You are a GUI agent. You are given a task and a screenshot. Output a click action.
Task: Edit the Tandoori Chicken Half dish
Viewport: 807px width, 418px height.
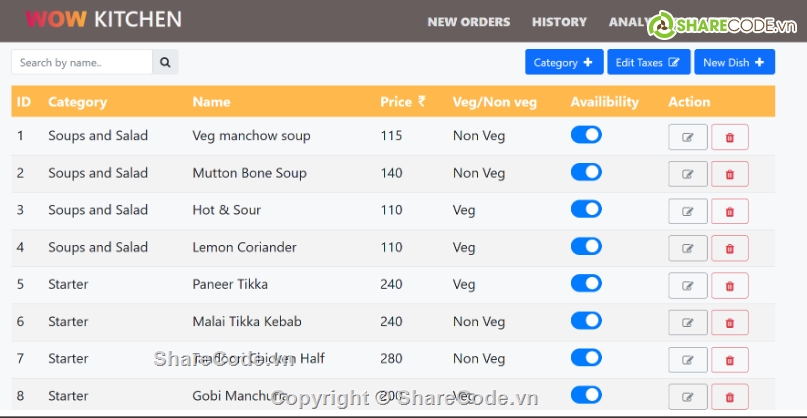pos(688,359)
